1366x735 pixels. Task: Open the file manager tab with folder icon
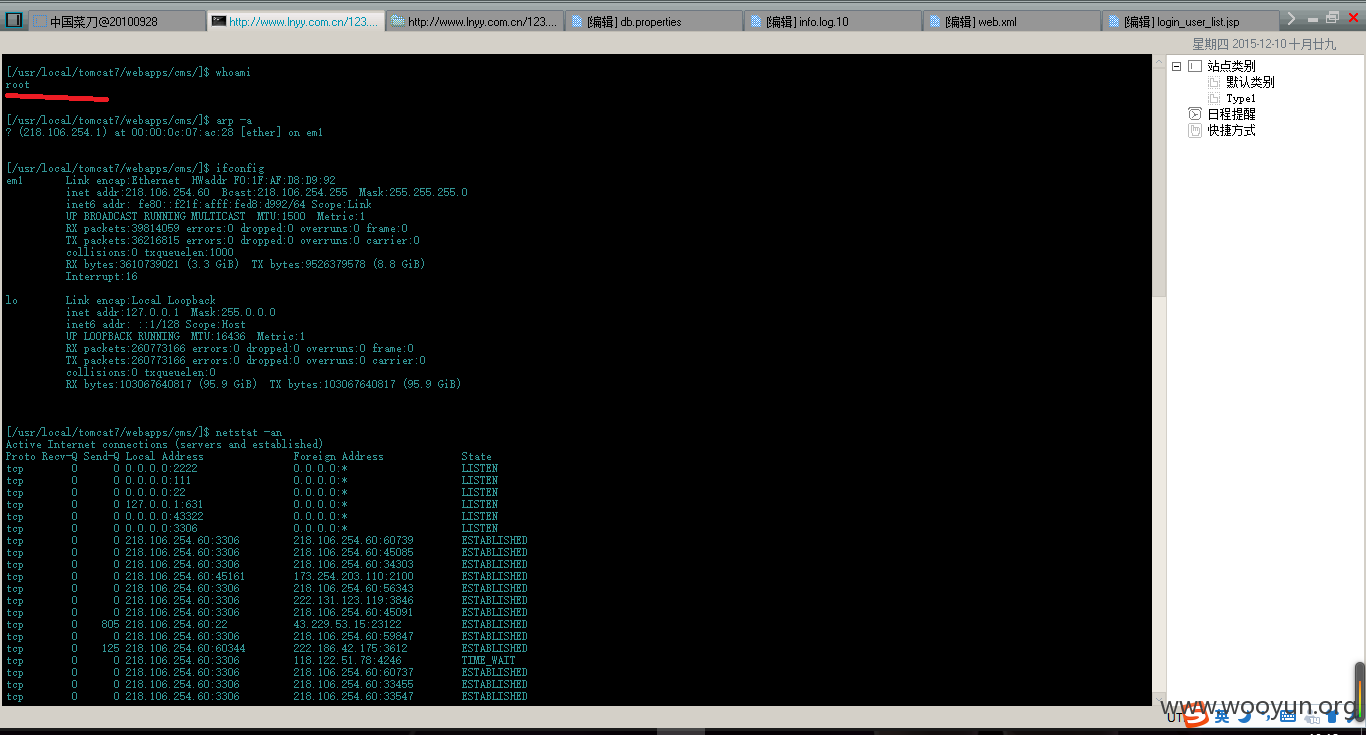coord(474,21)
